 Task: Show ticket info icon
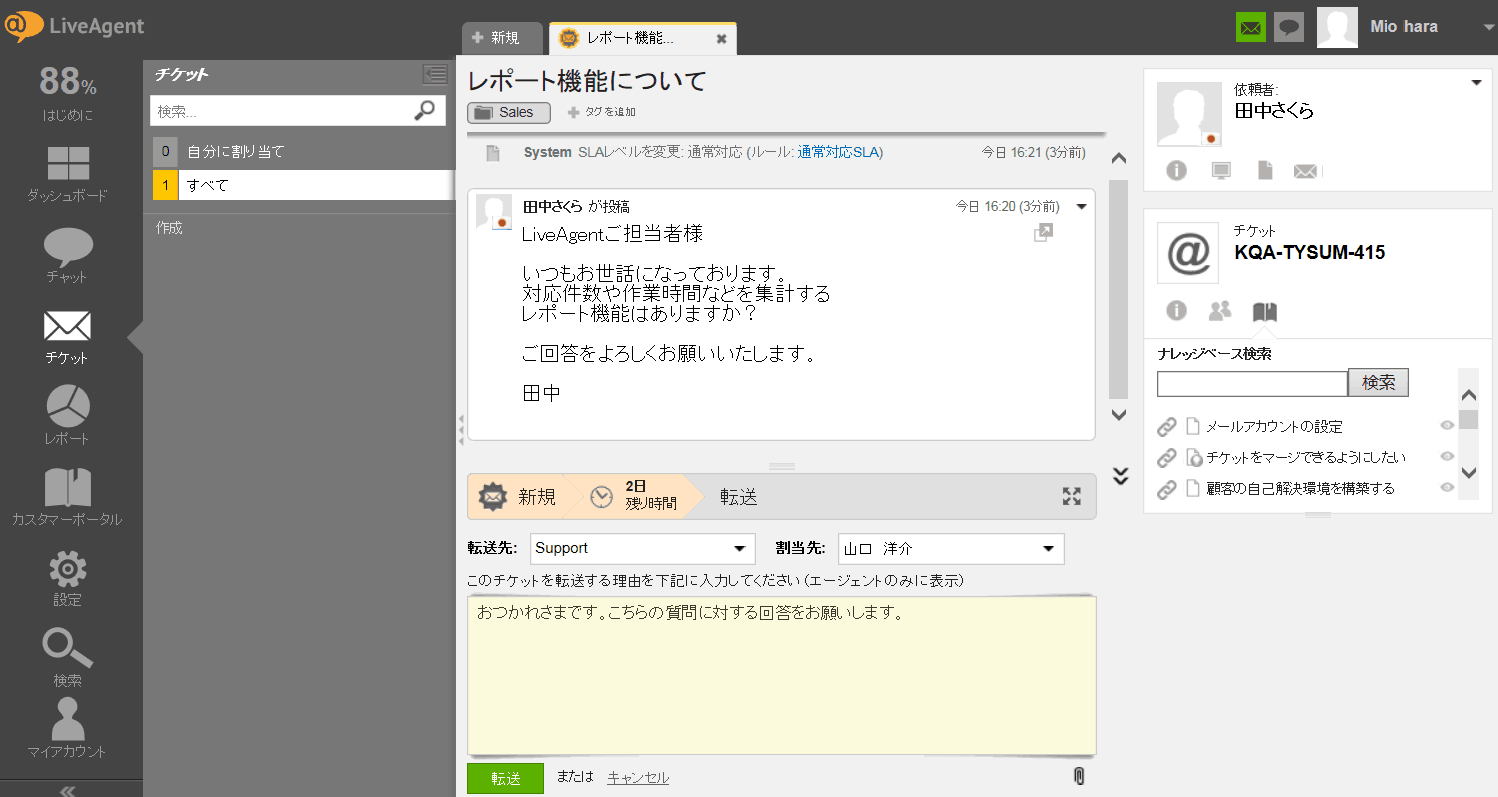pos(1176,310)
